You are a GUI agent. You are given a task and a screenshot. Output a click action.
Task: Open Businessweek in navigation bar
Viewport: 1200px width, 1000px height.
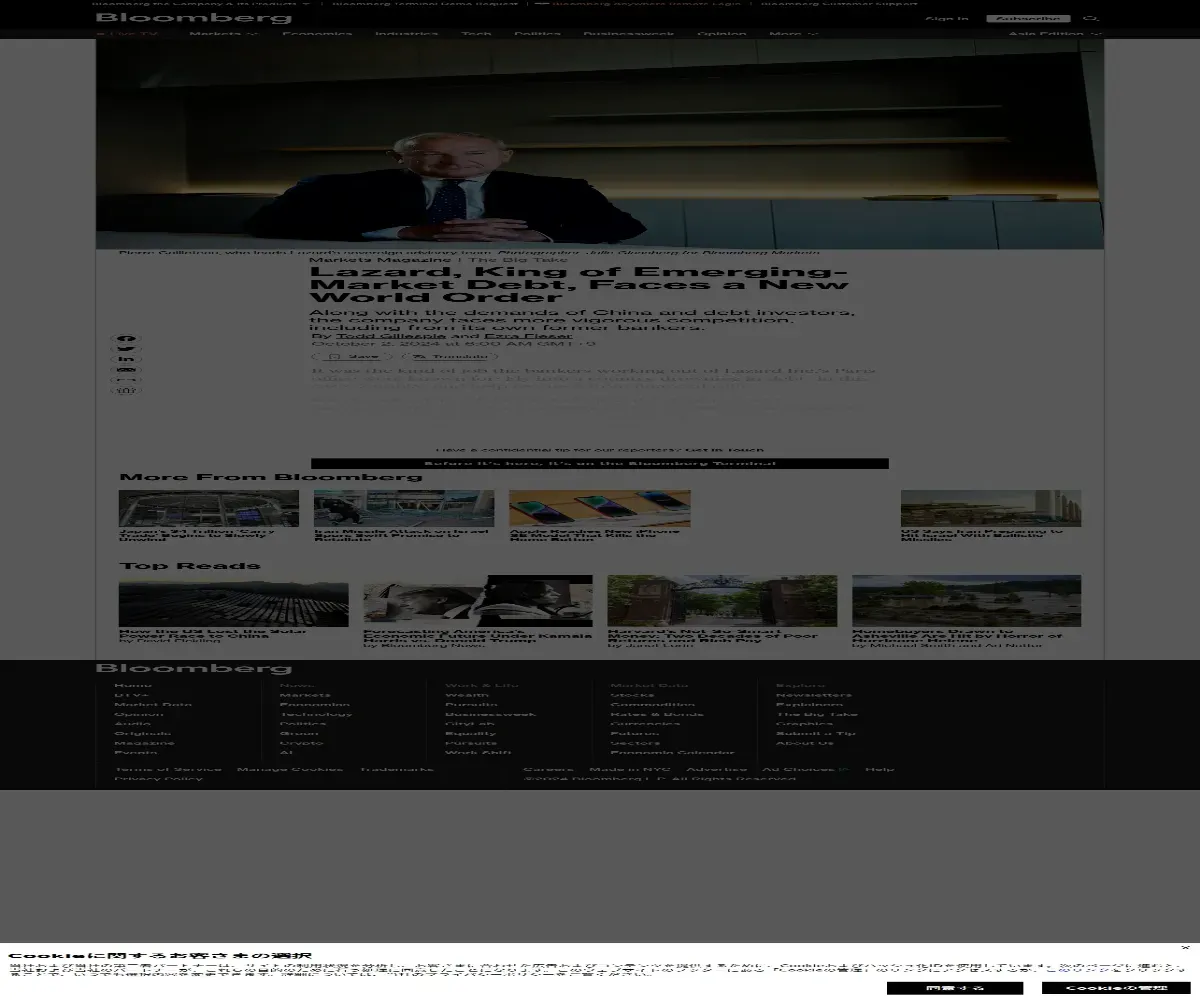[629, 34]
